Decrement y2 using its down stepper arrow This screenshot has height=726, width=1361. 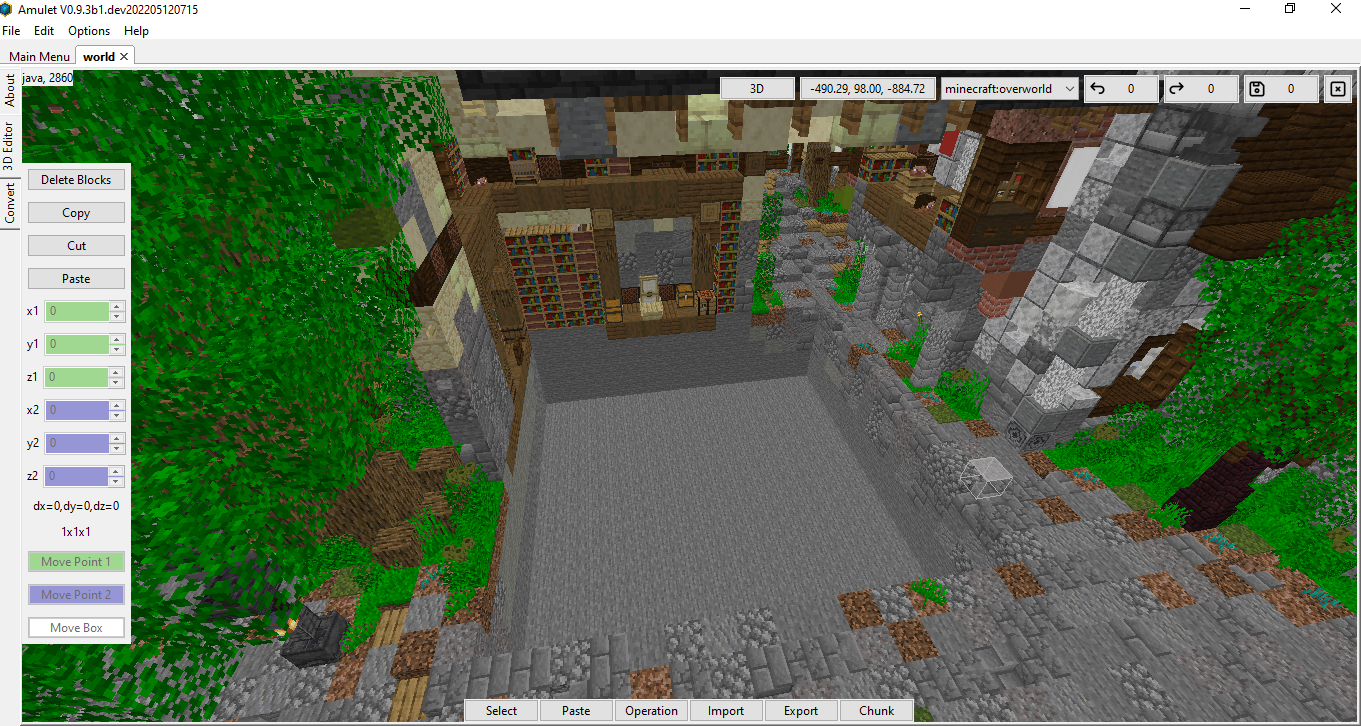[118, 447]
